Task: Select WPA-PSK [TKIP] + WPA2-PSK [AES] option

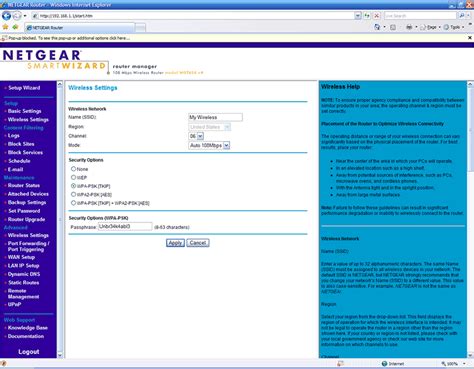Action: [x=73, y=203]
